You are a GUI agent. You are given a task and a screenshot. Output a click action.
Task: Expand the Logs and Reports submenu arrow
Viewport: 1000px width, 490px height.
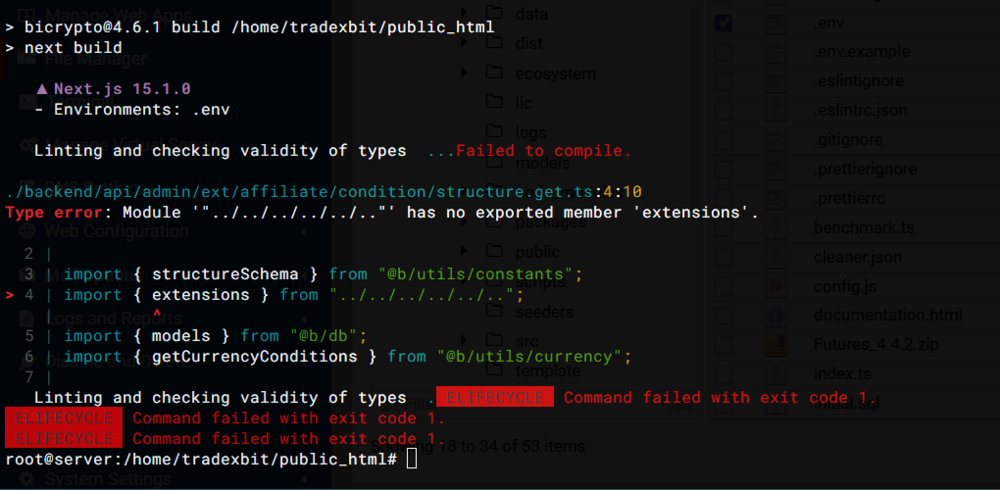tap(303, 318)
